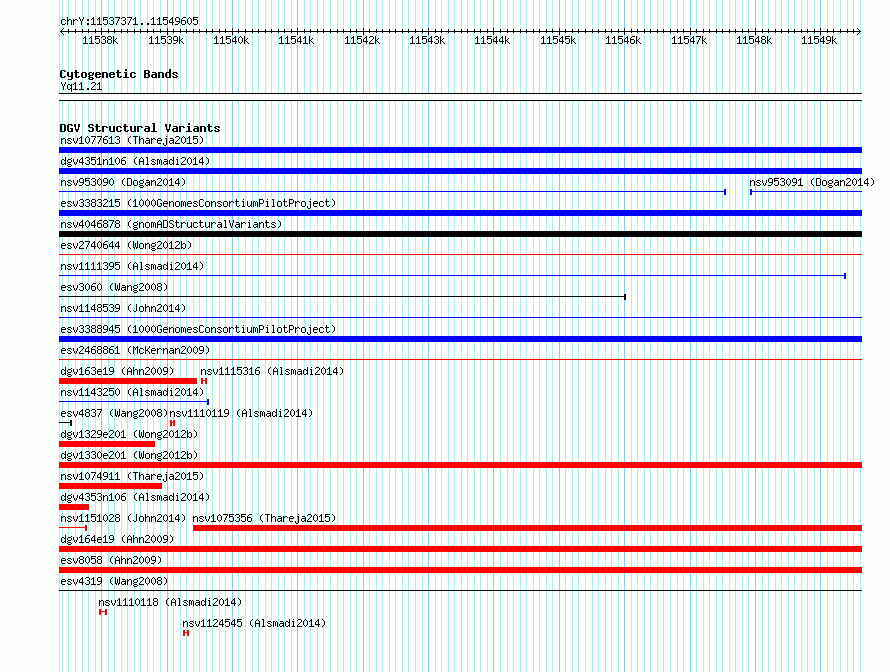Open esv8058 (Ahn2009) variant
Screen dimensions: 890x672
click(111, 560)
